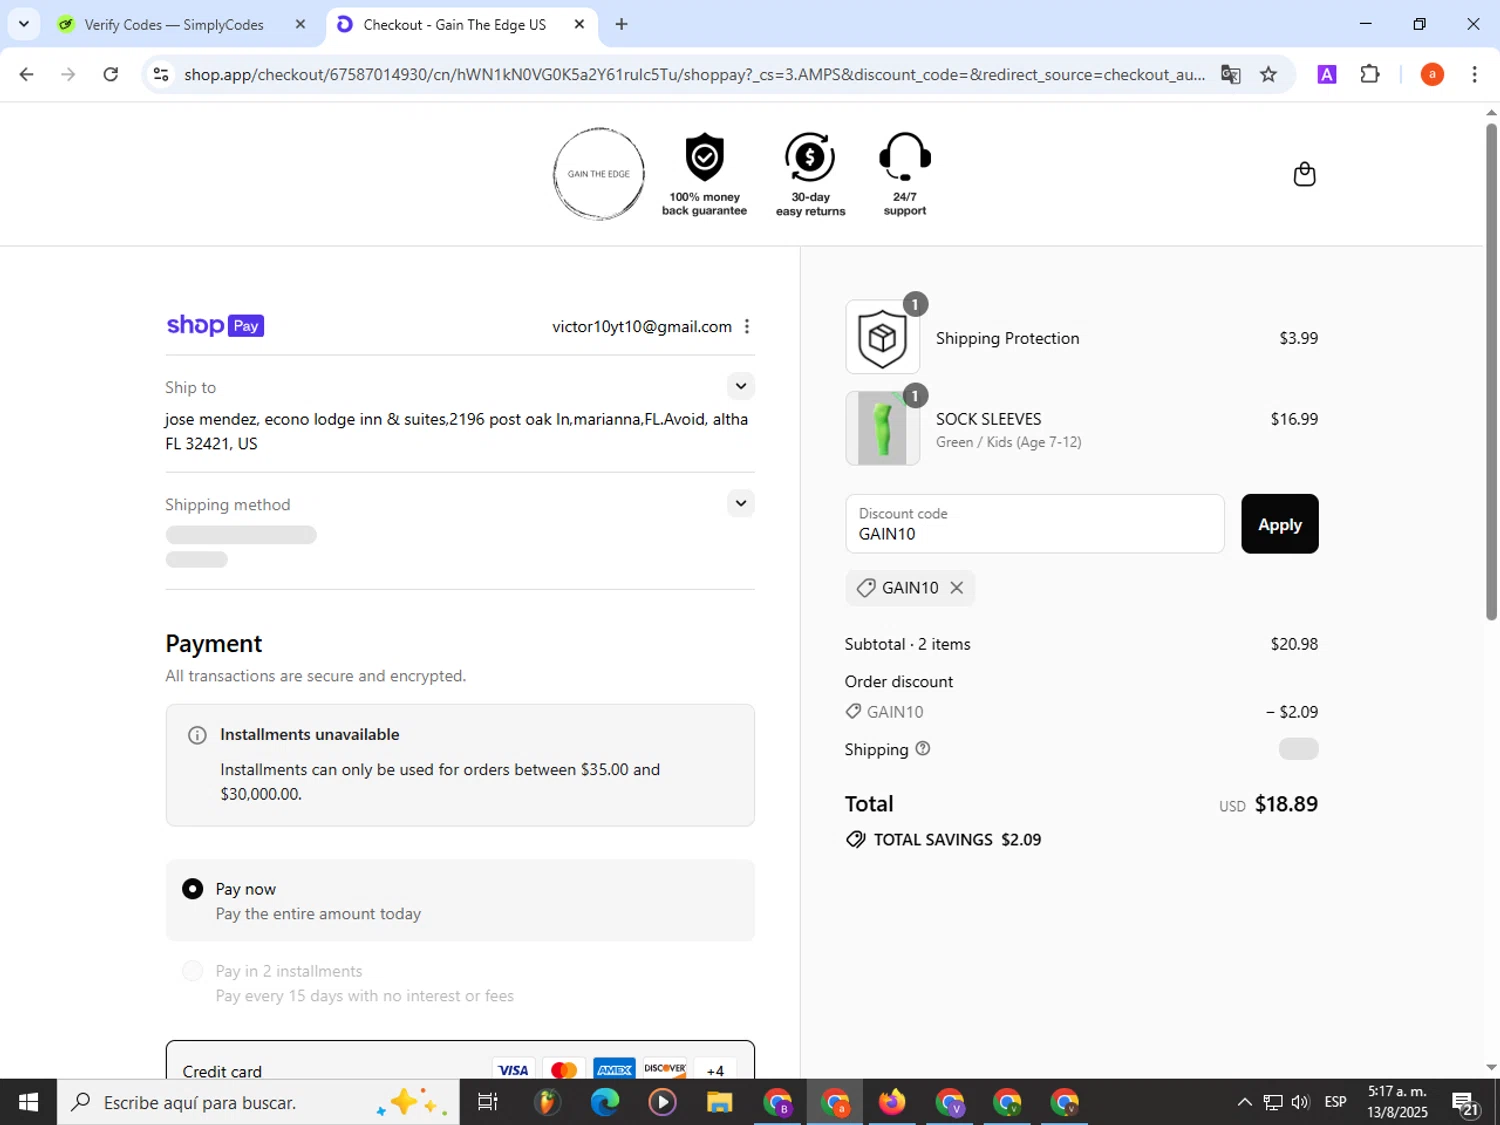Open Firefox from the taskbar
This screenshot has height=1125, width=1500.
pyautogui.click(x=892, y=1102)
